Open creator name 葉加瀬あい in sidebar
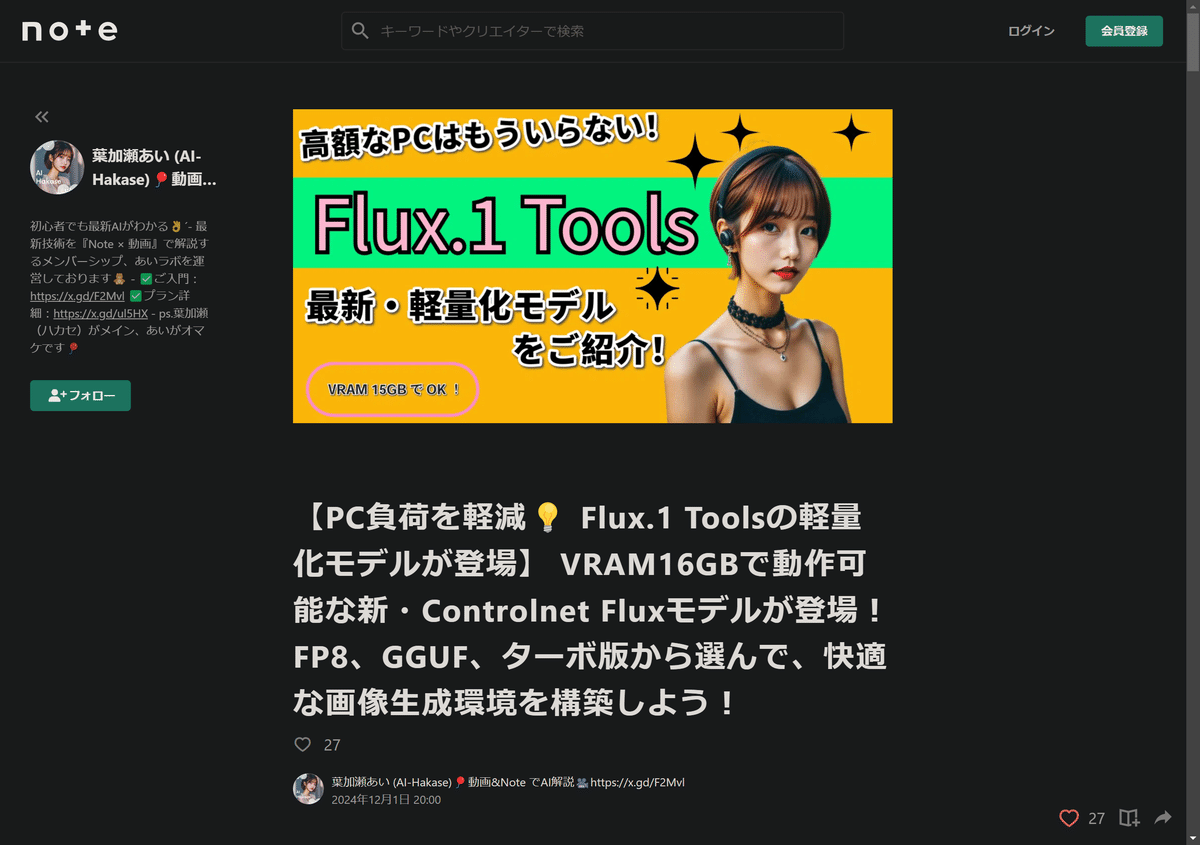The width and height of the screenshot is (1200, 845). pos(154,167)
